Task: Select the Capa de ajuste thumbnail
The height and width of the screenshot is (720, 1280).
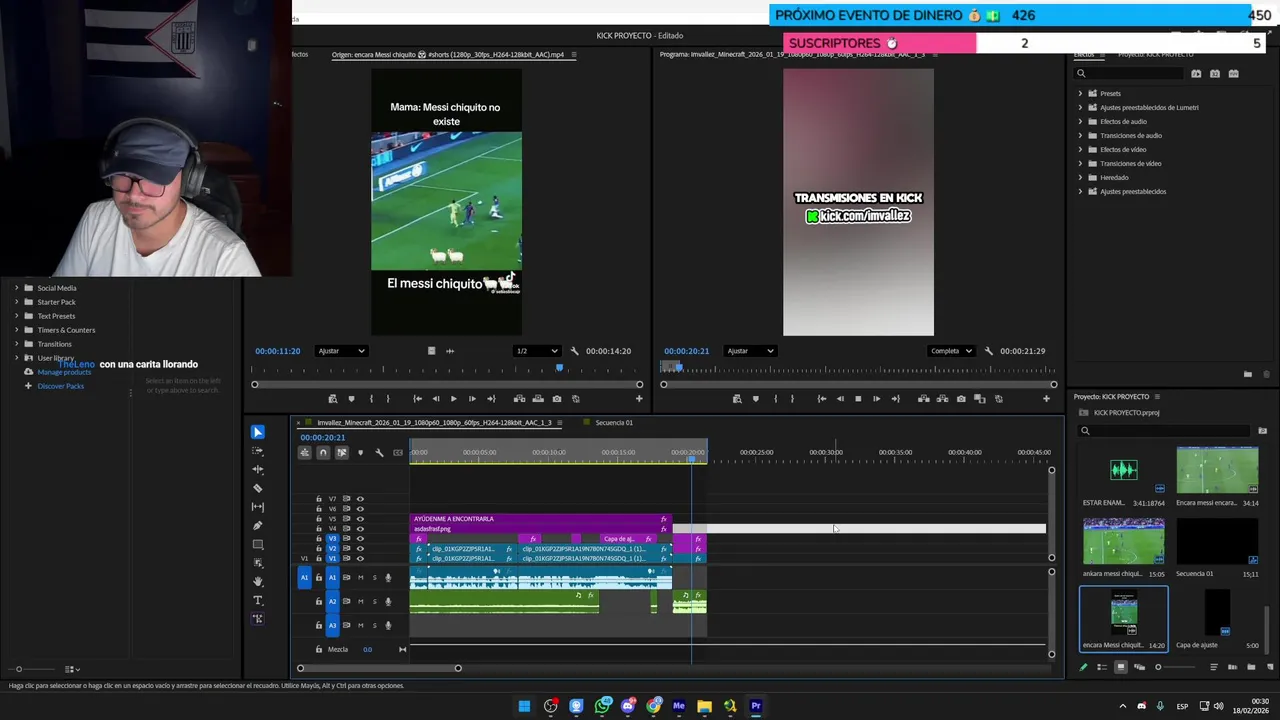Action: point(1217,612)
